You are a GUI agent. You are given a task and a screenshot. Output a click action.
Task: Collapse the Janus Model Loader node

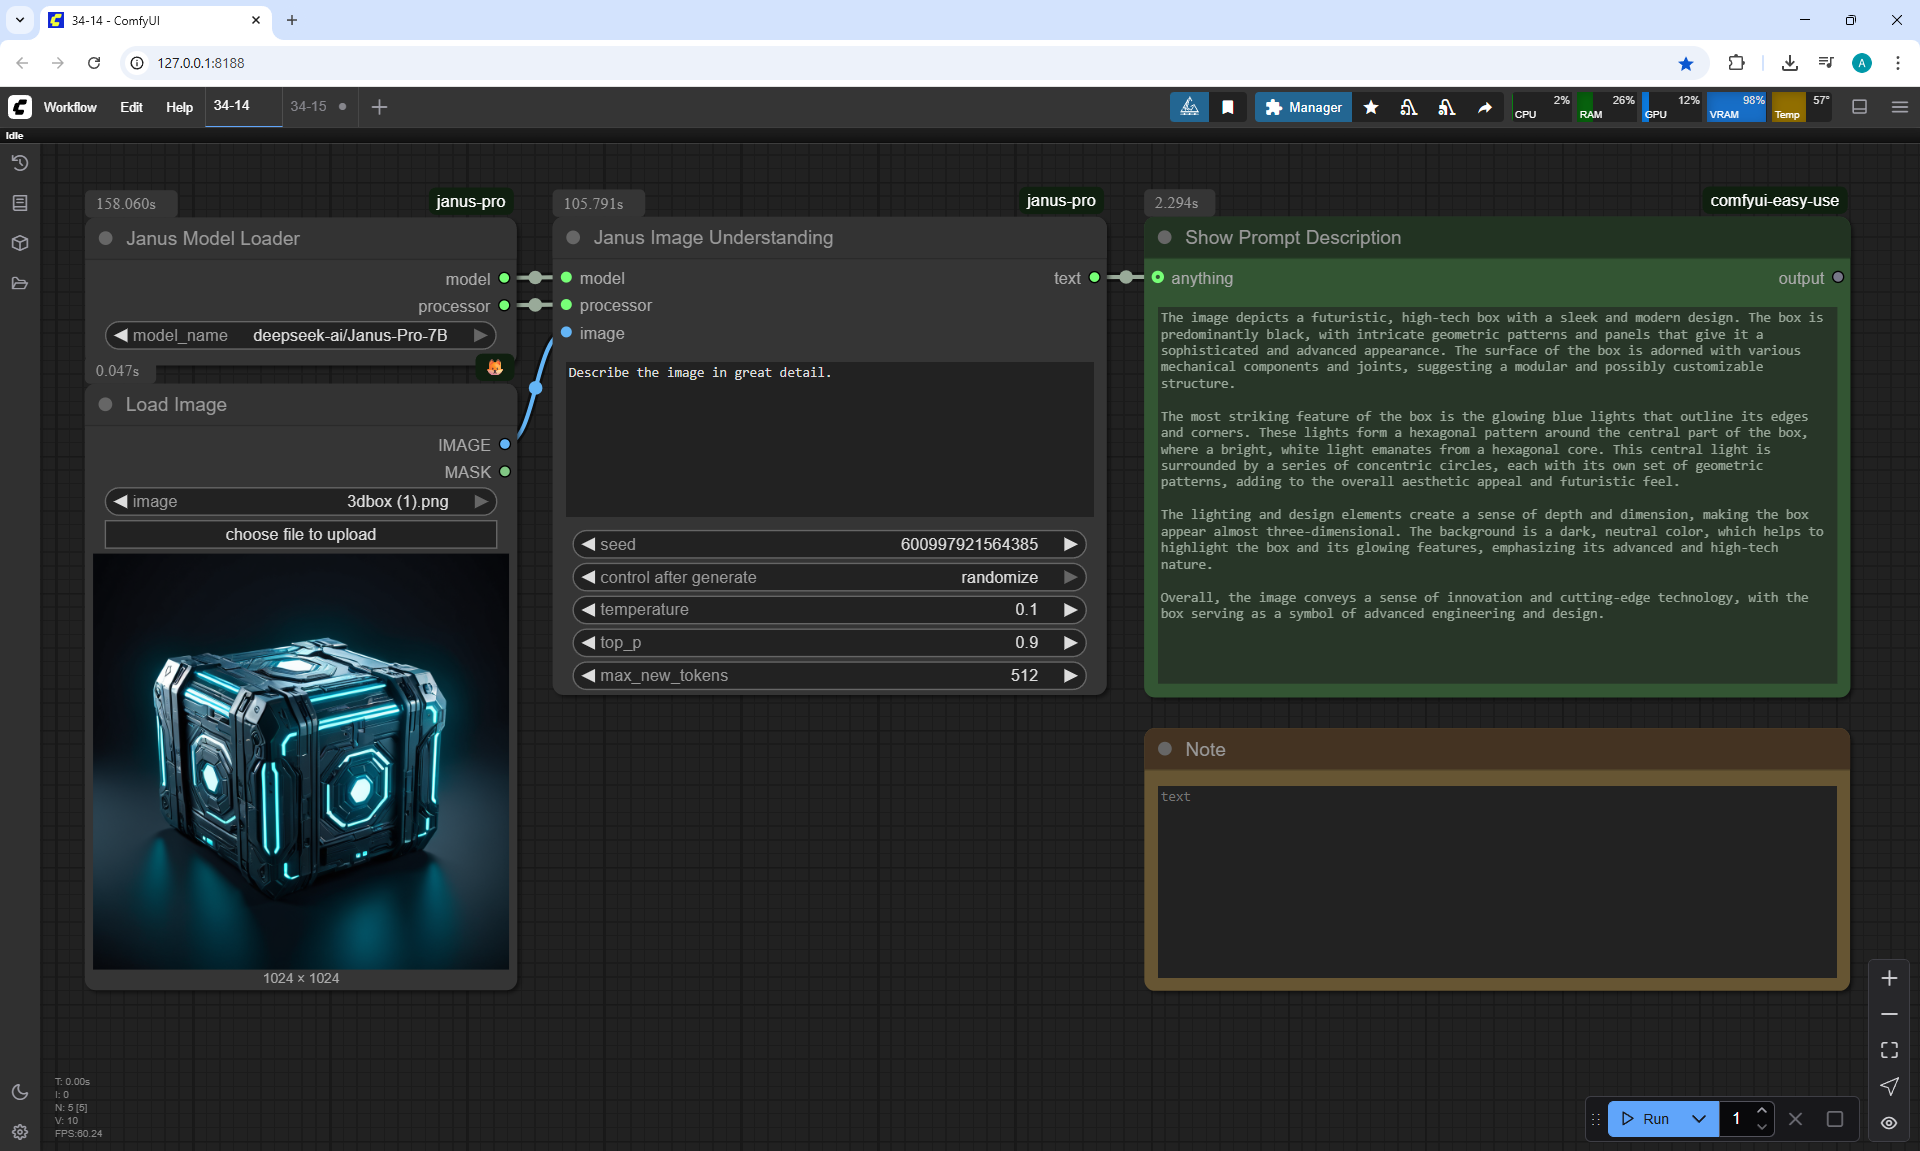point(105,239)
